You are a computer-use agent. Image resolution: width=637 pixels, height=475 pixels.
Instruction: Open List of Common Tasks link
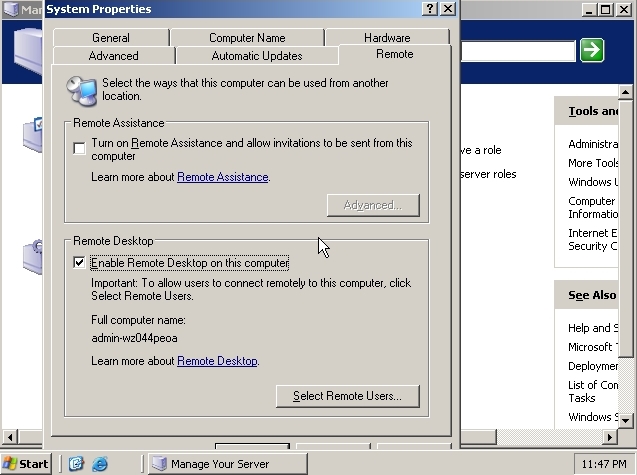pos(593,391)
